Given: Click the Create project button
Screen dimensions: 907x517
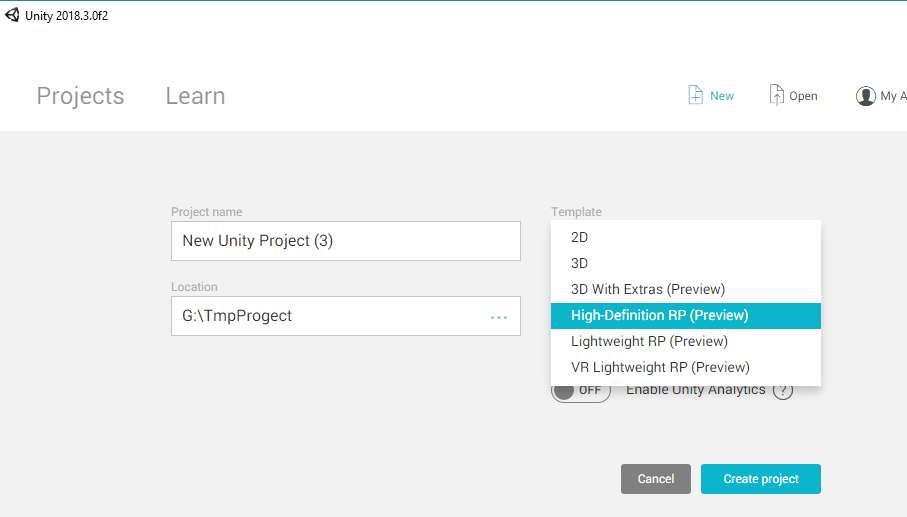Looking at the screenshot, I should point(761,479).
